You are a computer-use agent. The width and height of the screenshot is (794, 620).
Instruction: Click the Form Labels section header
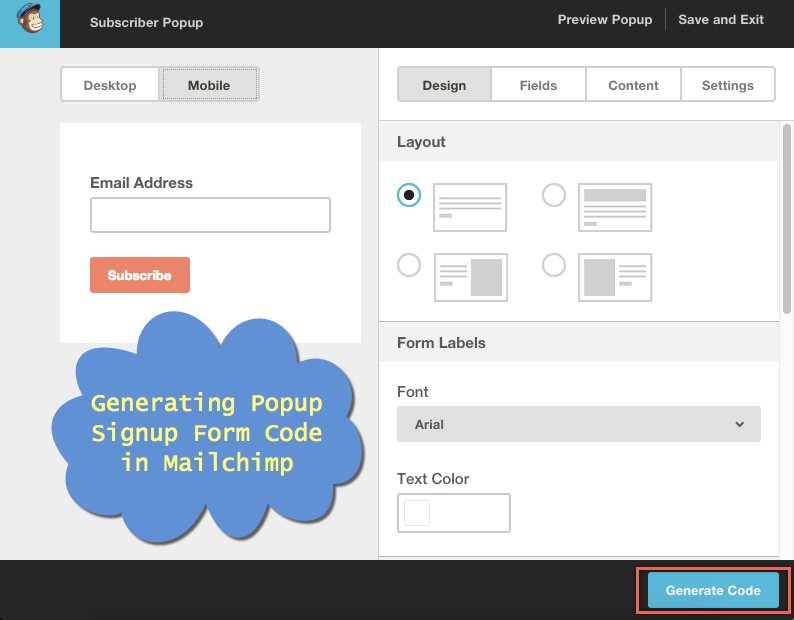click(x=579, y=342)
